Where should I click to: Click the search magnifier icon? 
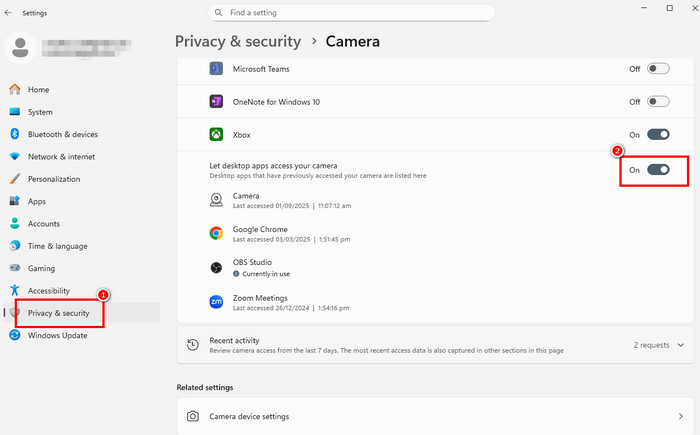[217, 13]
